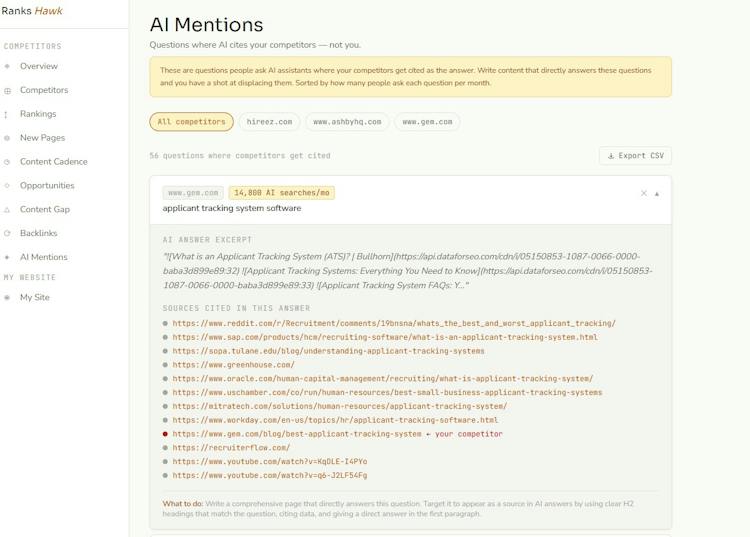Open Backlinks page
Screen dimensions: 750x537
[x=38, y=233]
